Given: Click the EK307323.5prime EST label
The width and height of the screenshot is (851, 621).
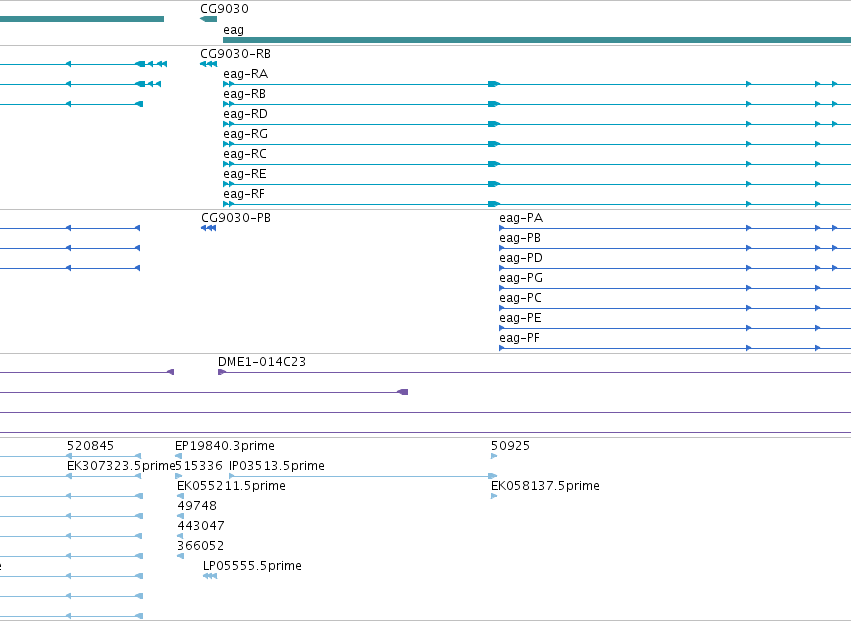Looking at the screenshot, I should tap(120, 466).
